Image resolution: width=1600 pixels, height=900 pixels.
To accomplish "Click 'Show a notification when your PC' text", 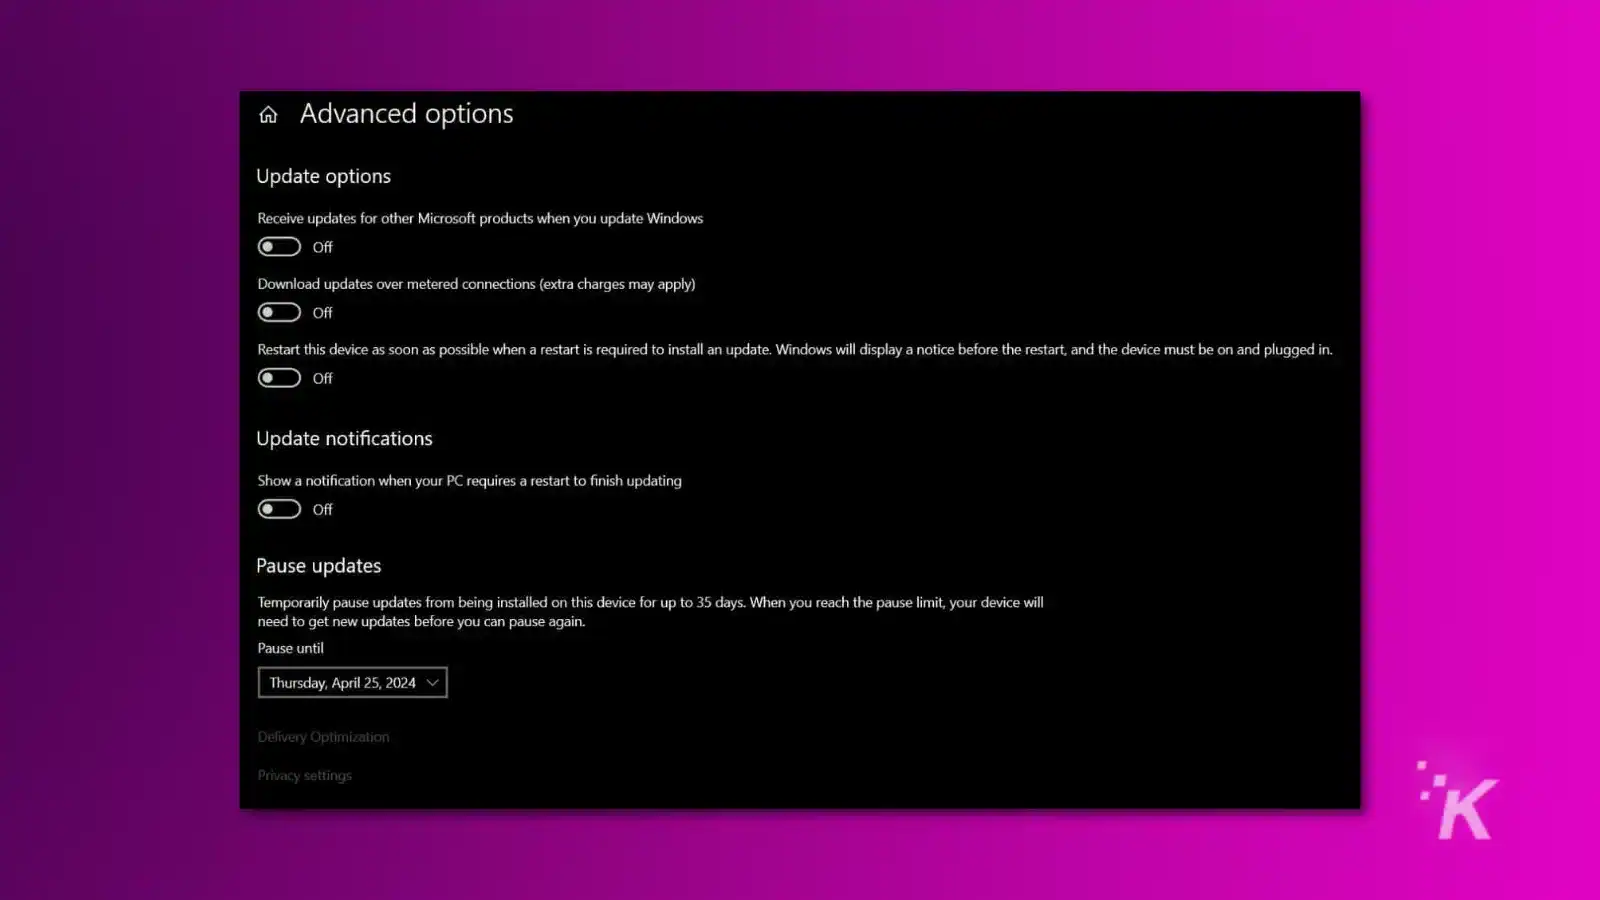I will click(x=469, y=481).
